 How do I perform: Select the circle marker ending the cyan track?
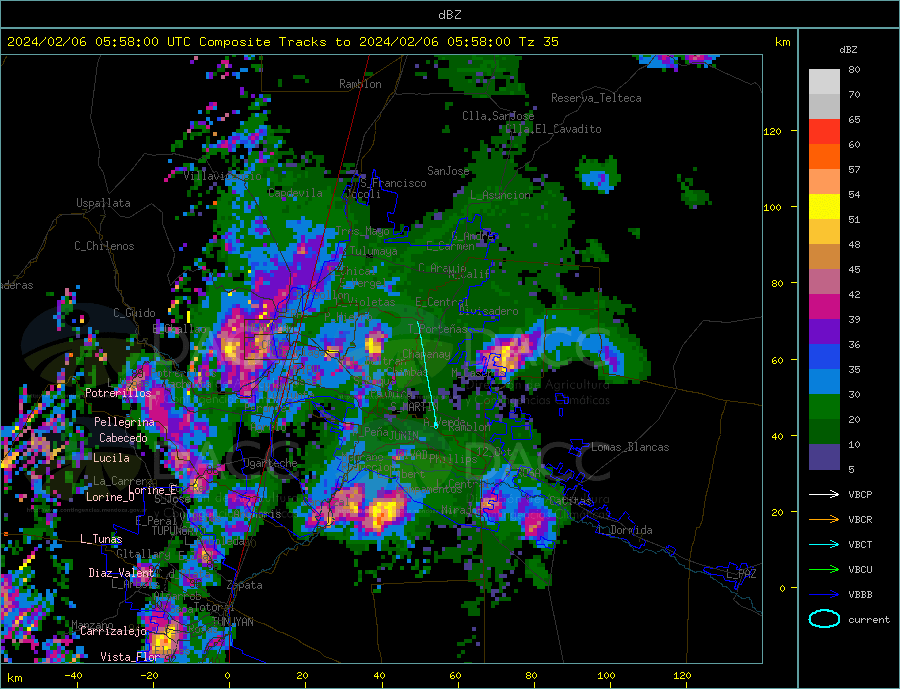[436, 426]
